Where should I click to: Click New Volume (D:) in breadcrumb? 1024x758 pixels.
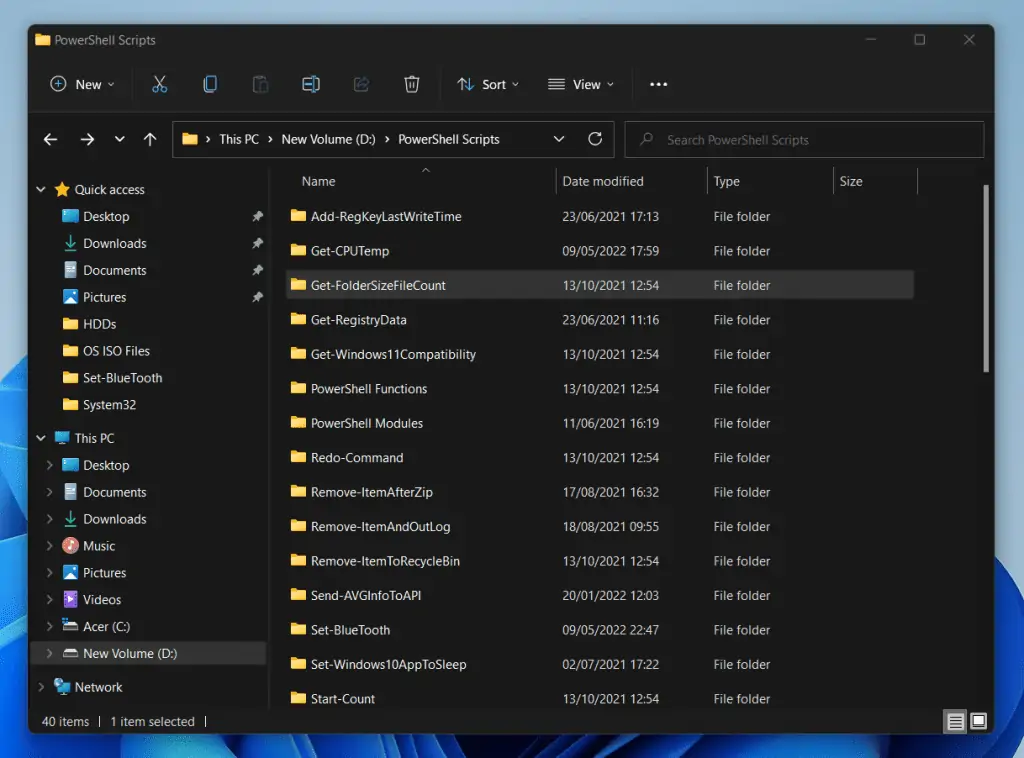click(328, 139)
